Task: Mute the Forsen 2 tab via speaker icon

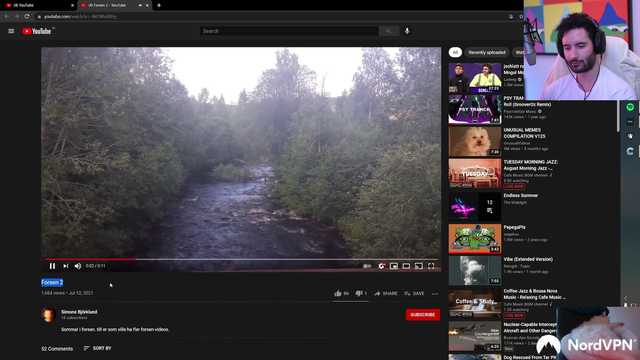Action: coord(140,5)
